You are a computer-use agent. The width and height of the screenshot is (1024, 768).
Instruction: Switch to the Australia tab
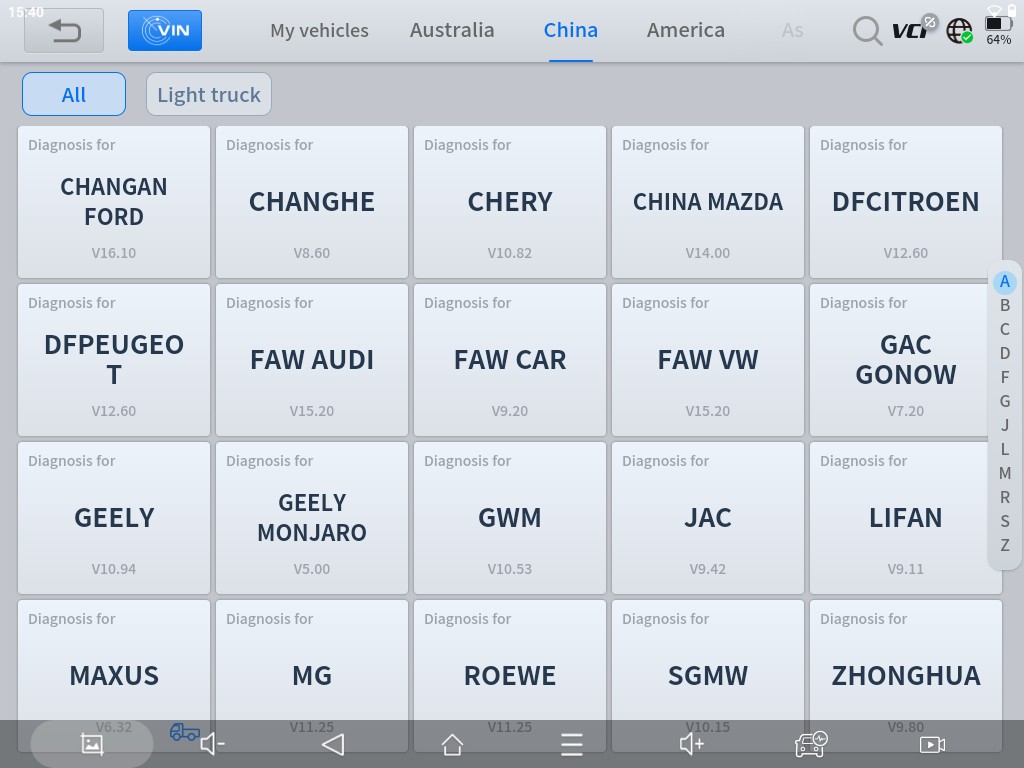click(x=452, y=30)
